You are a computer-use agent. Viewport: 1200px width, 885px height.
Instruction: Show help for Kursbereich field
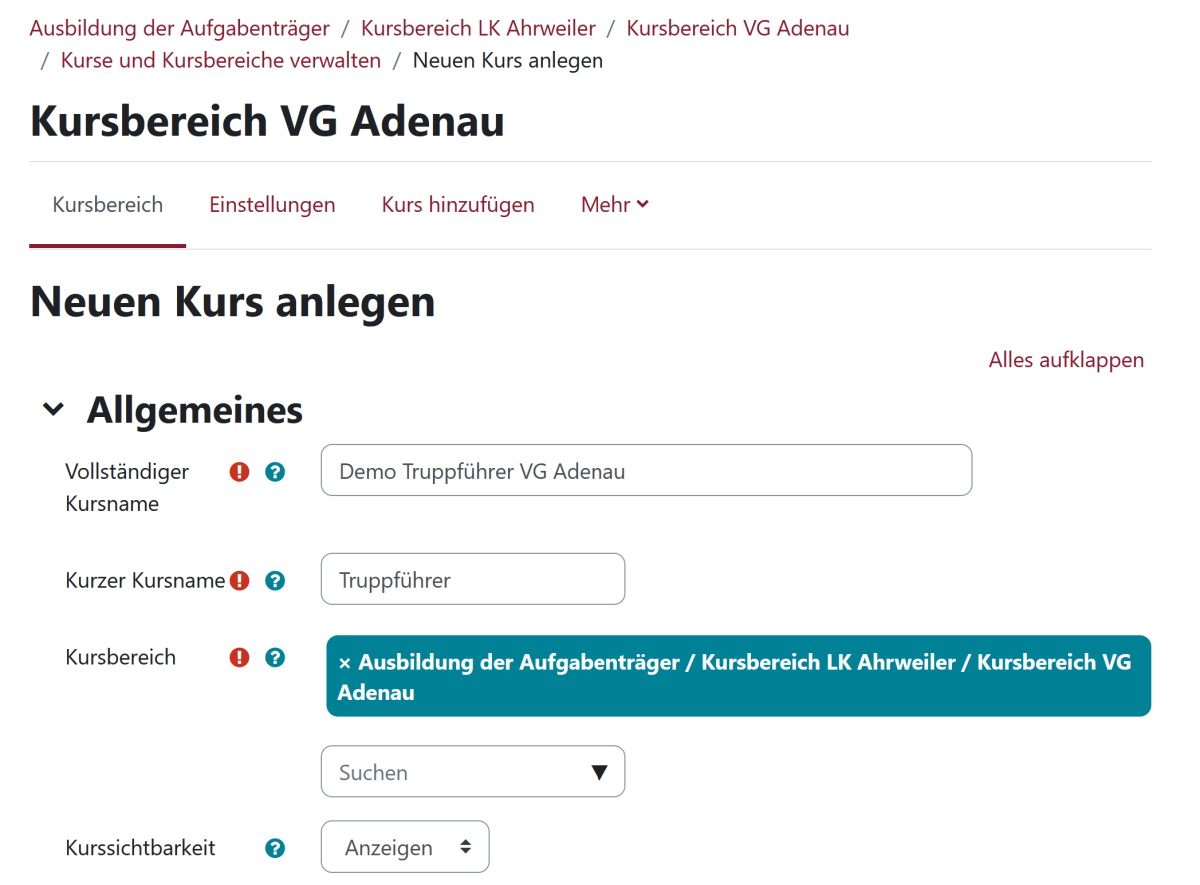click(275, 658)
